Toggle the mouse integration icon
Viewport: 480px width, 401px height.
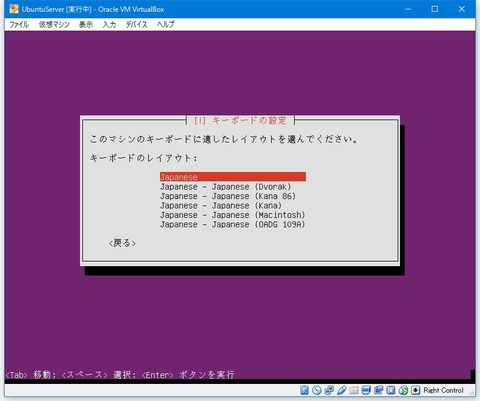click(x=403, y=390)
